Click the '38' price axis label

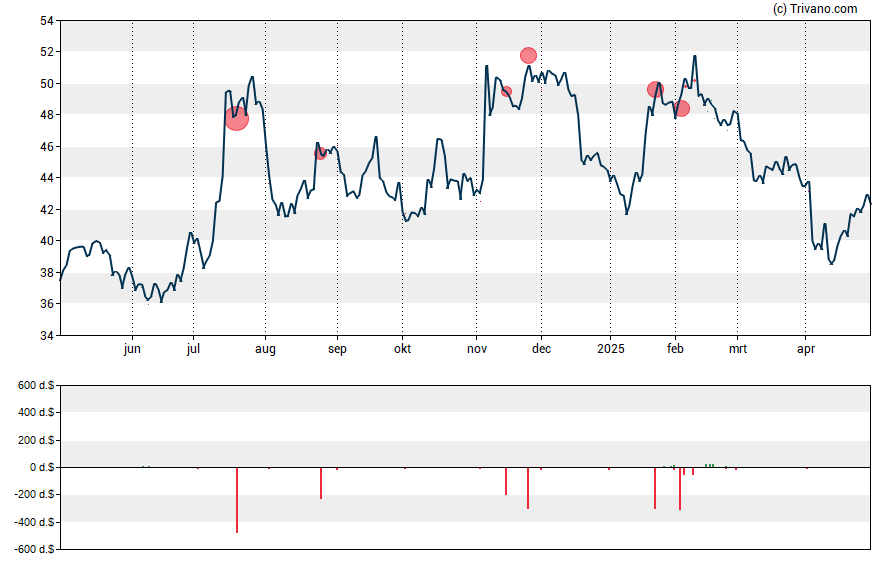coord(47,272)
